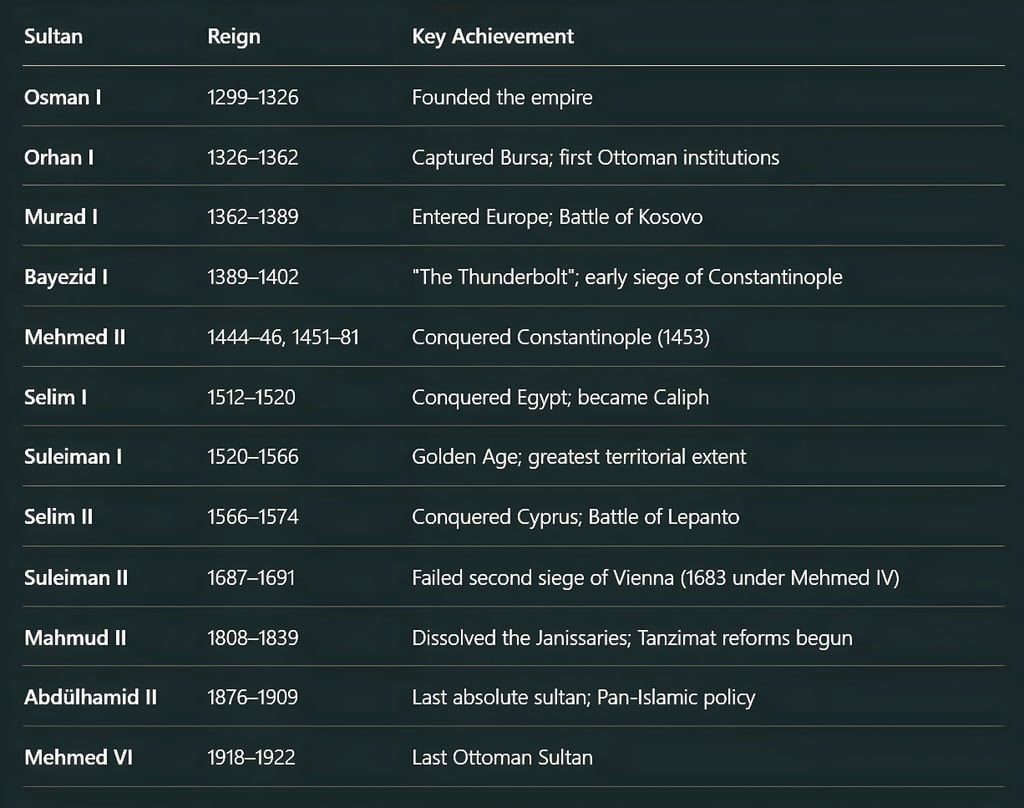Click the Battle of Lepanto achievement cell
The image size is (1024, 808).
click(575, 517)
